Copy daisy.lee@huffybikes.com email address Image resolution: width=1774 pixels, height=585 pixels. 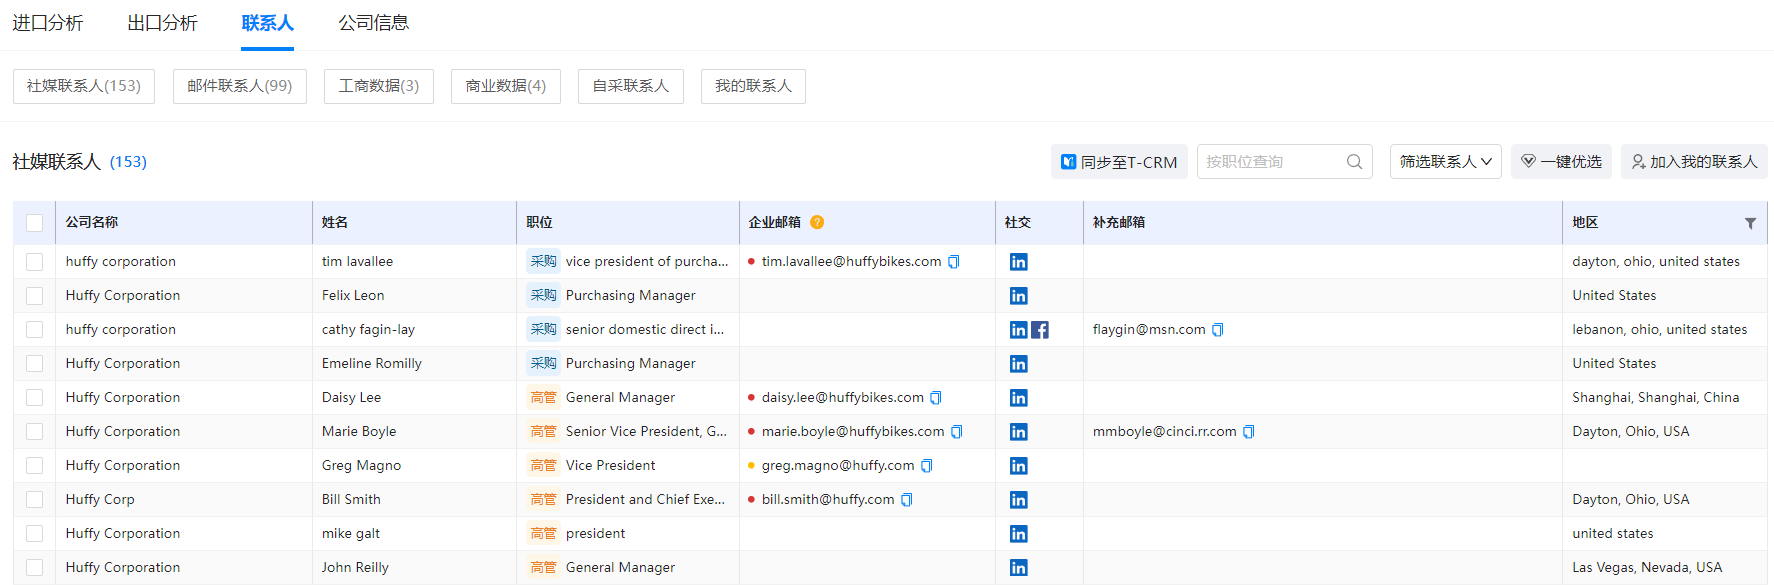pos(936,398)
